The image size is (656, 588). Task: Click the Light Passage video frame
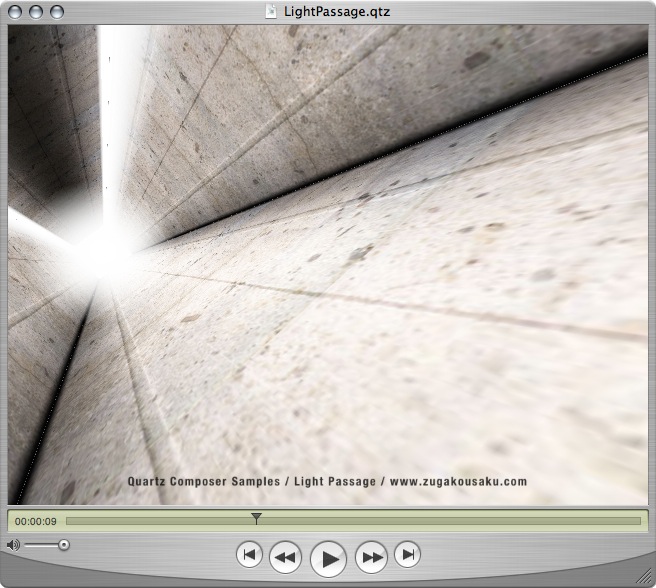click(328, 264)
